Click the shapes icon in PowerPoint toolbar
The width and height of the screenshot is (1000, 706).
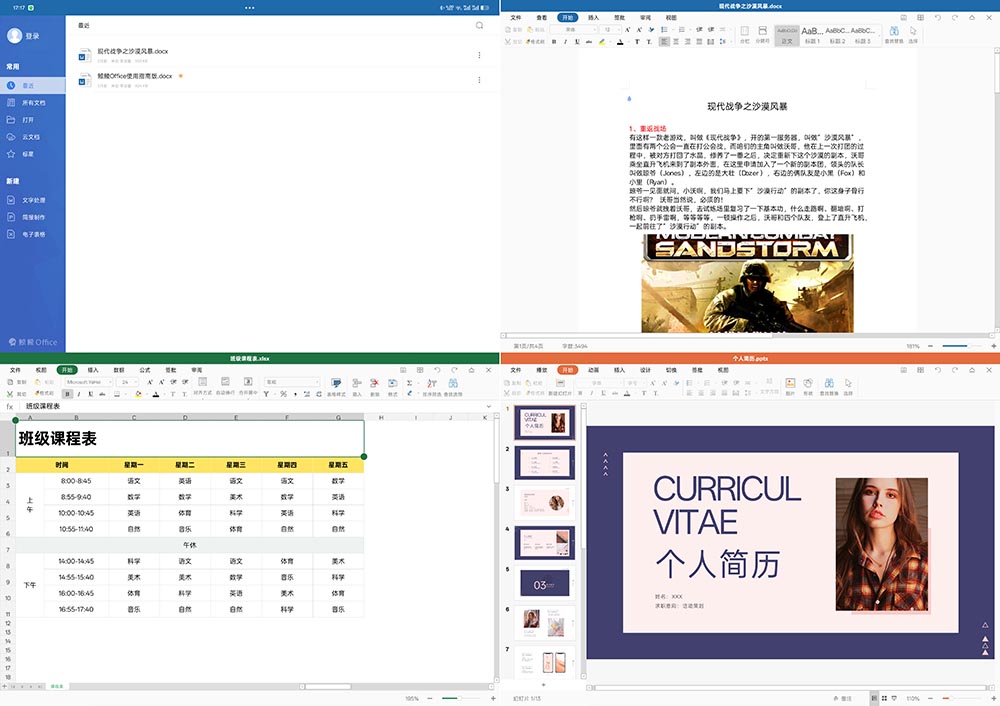click(808, 383)
